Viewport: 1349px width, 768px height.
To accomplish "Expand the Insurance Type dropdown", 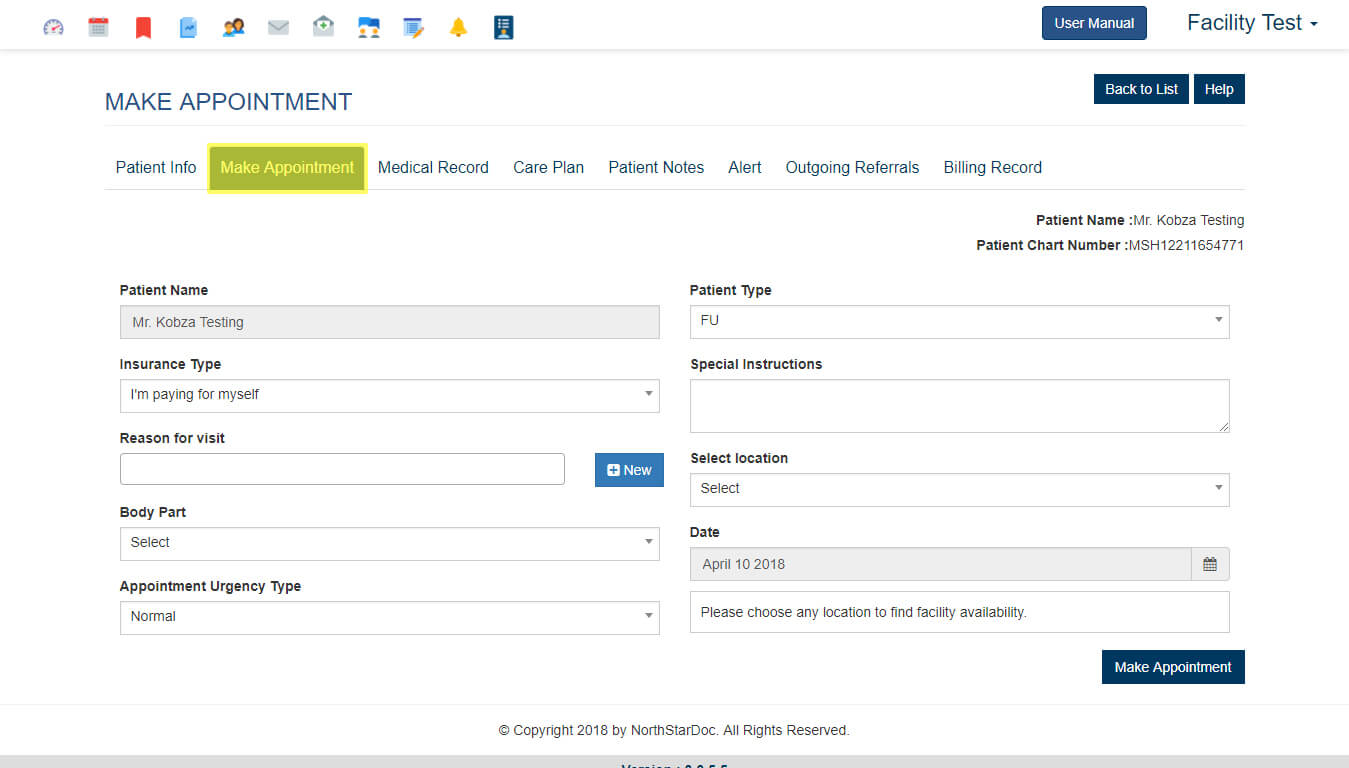I will point(389,395).
